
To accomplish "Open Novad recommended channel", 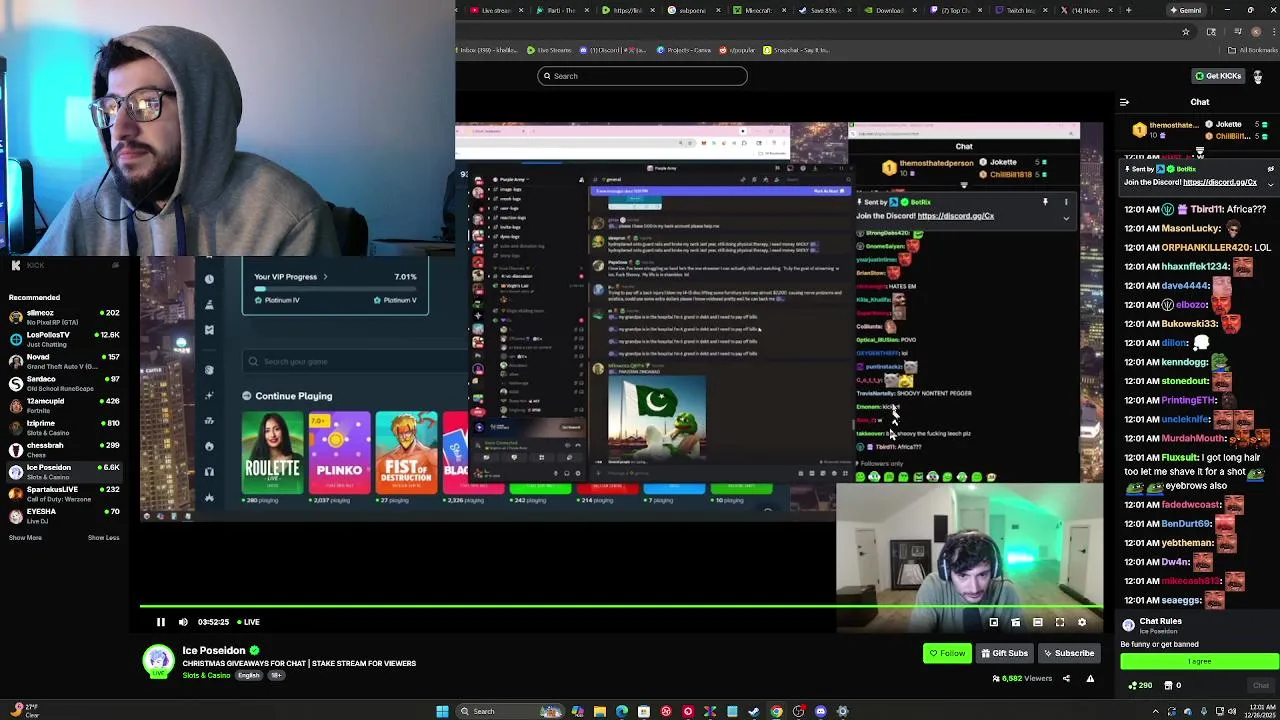I will [64, 360].
